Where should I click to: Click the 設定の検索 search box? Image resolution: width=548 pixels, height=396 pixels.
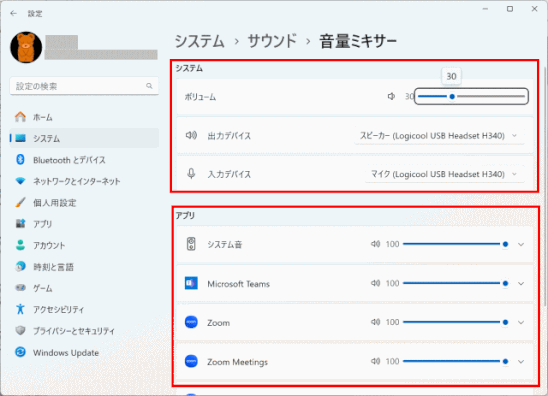pyautogui.click(x=84, y=86)
